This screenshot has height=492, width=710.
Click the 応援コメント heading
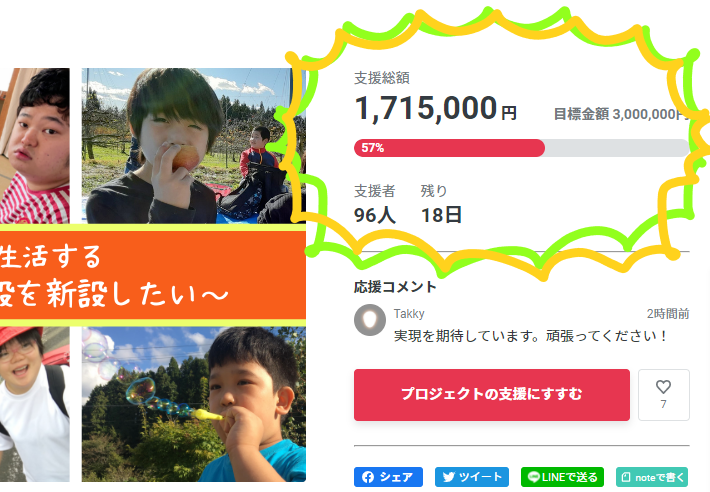395,287
